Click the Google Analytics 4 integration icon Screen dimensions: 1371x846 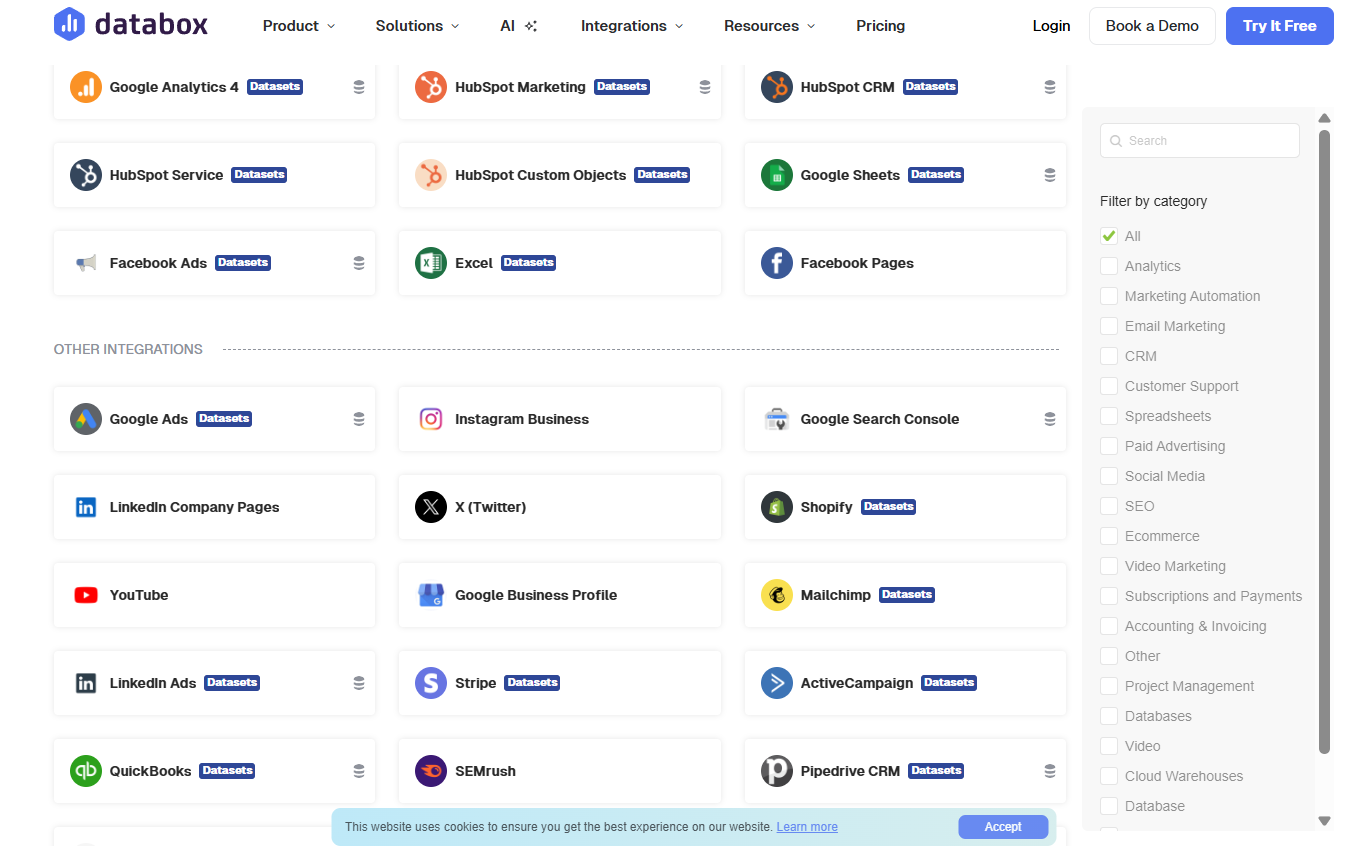click(86, 87)
